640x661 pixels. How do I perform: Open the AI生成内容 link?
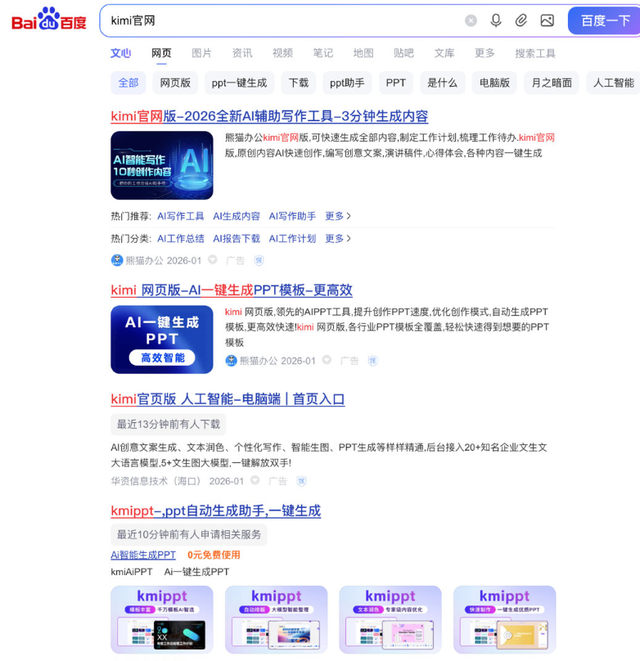click(237, 216)
